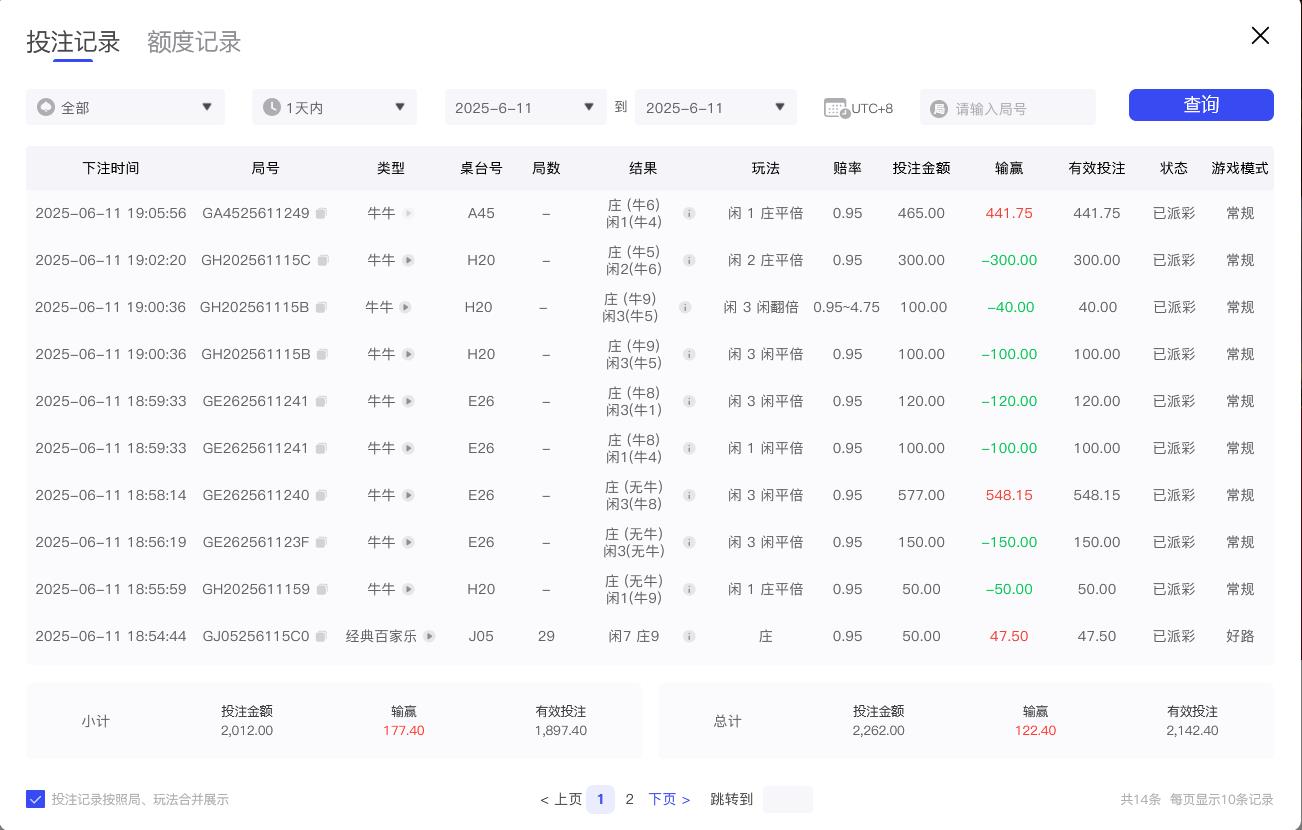Copy the bet number GA4525611249

pos(322,213)
